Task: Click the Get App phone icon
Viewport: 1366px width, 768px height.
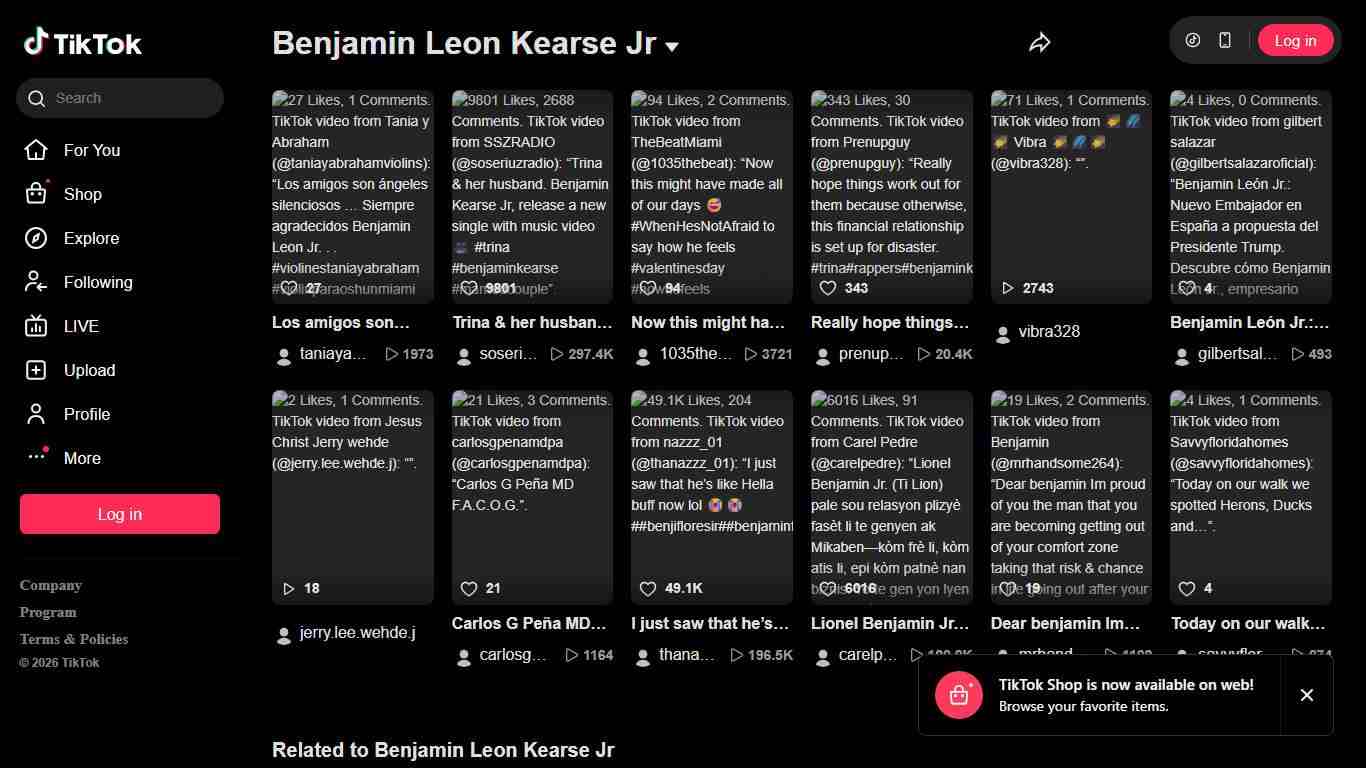Action: coord(1224,40)
